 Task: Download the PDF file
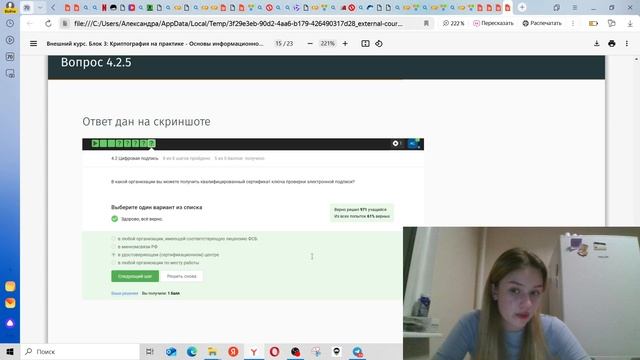pos(597,43)
